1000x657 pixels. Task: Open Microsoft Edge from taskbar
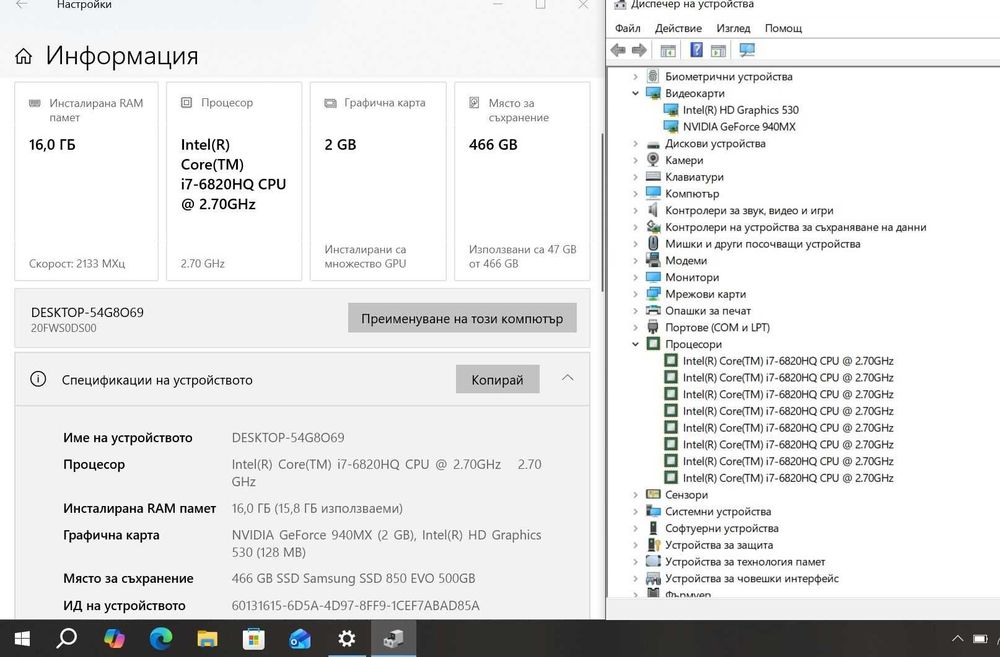point(161,638)
